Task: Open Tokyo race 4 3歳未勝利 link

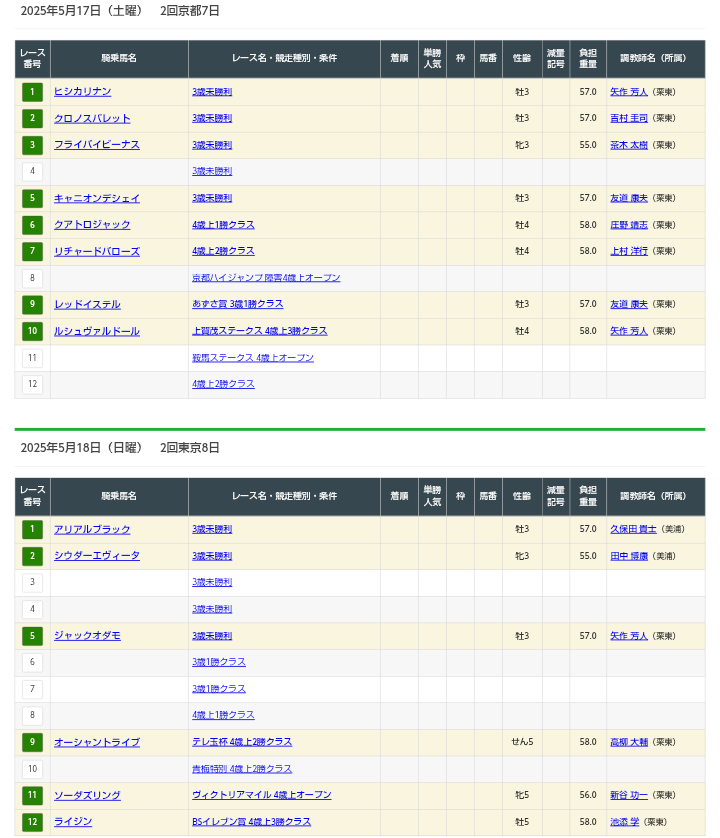Action: 212,609
